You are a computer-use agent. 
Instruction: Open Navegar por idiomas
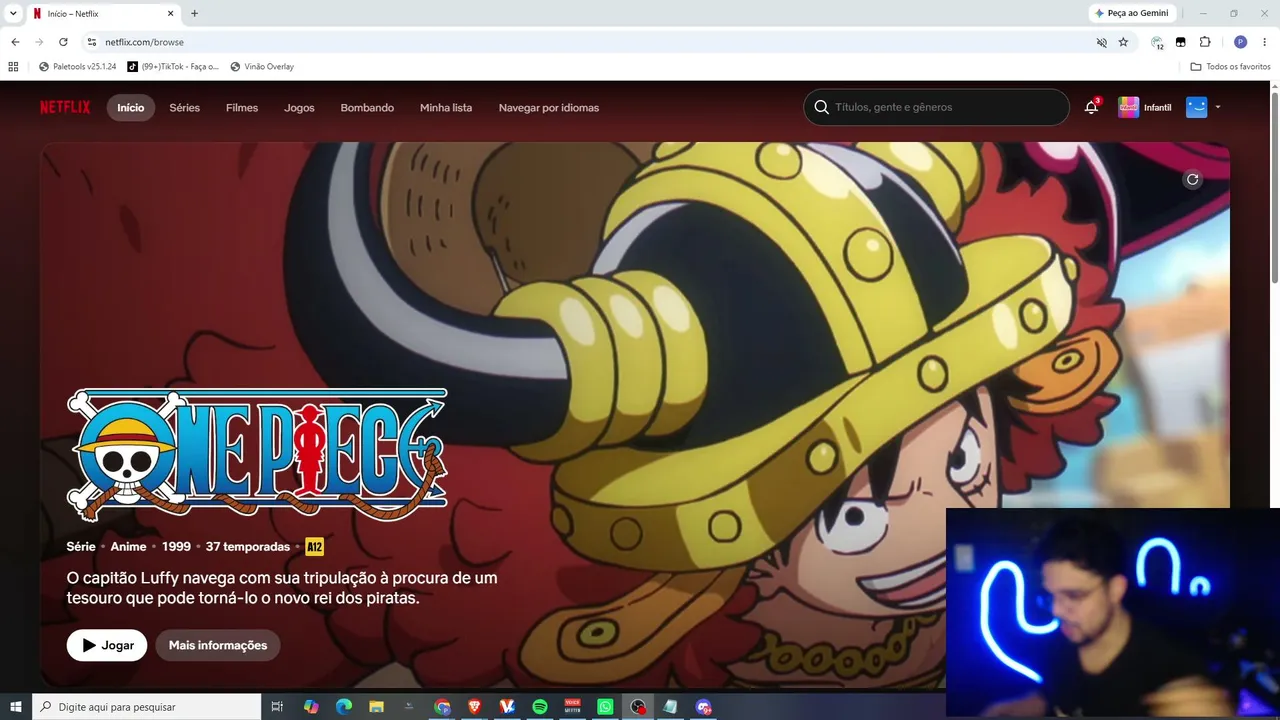[x=549, y=107]
